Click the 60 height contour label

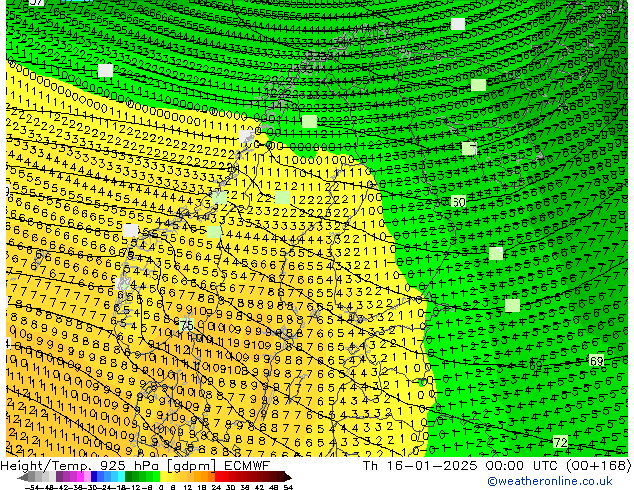tap(459, 201)
